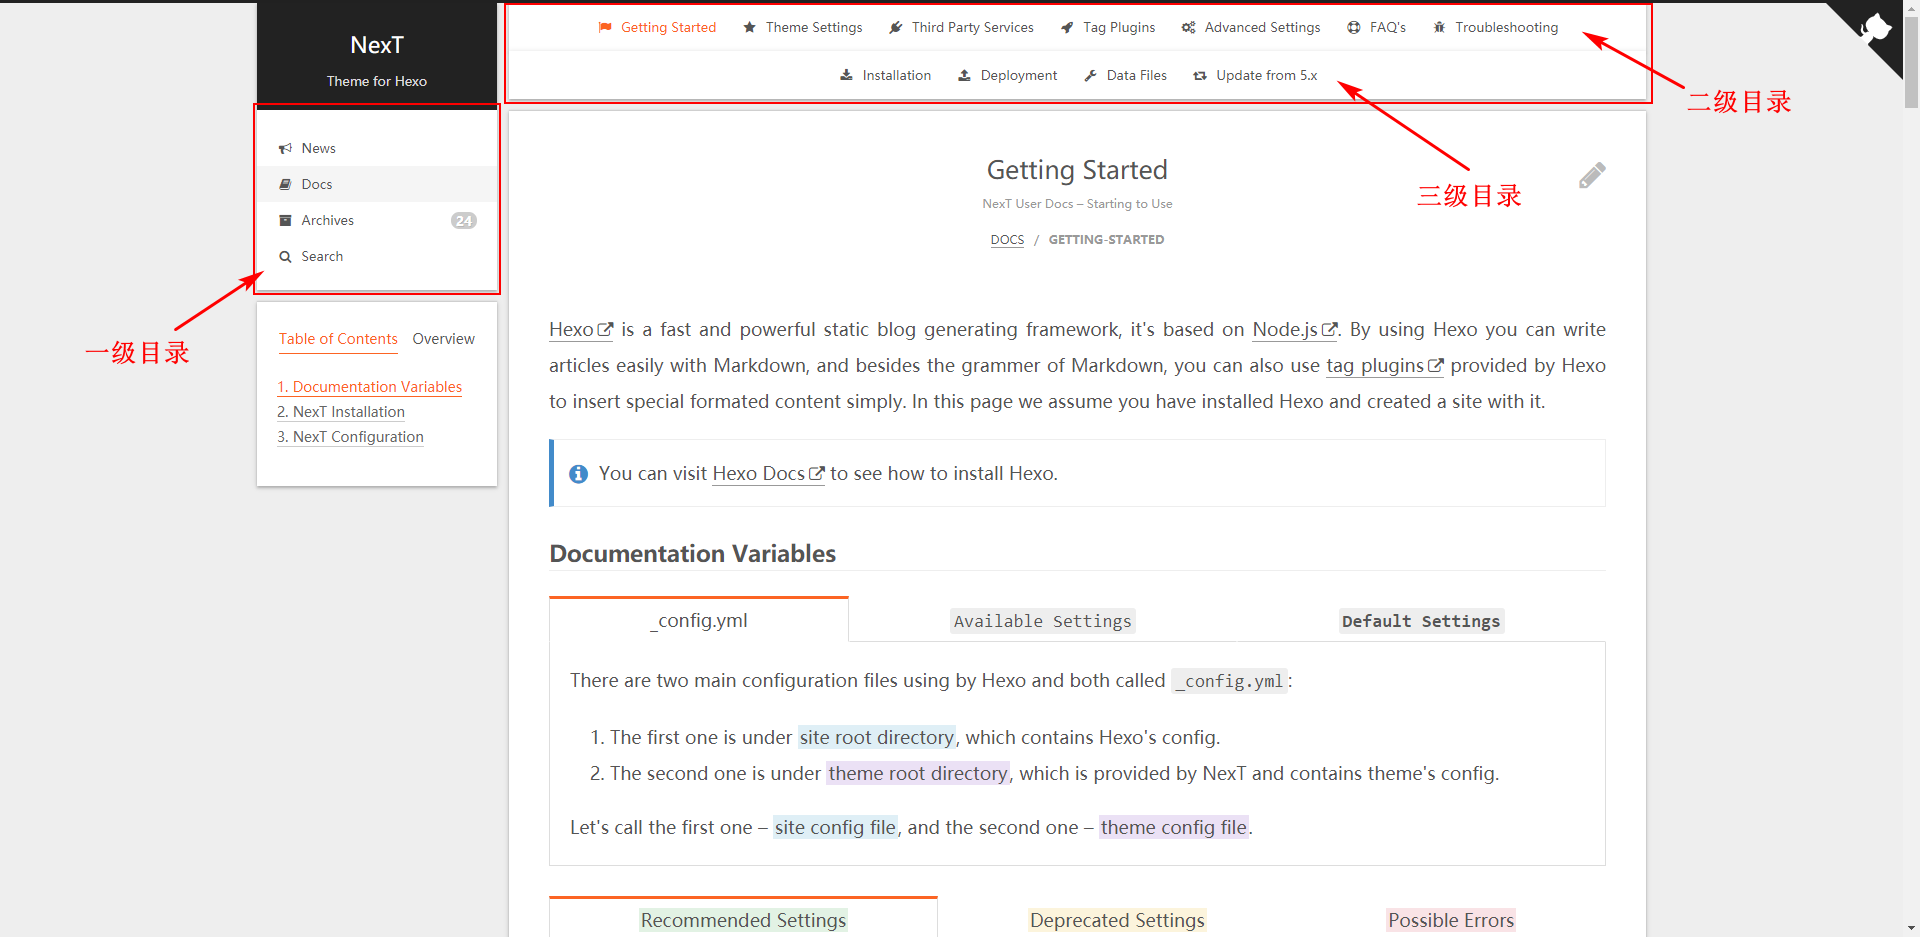The image size is (1920, 937).
Task: Click the external-link icon after Hexo Docs
Action: click(x=816, y=473)
